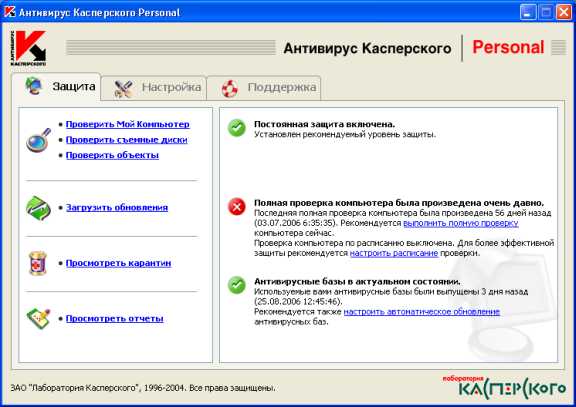Click the red Personal header text
Image resolution: width=576 pixels, height=407 pixels.
pos(508,47)
